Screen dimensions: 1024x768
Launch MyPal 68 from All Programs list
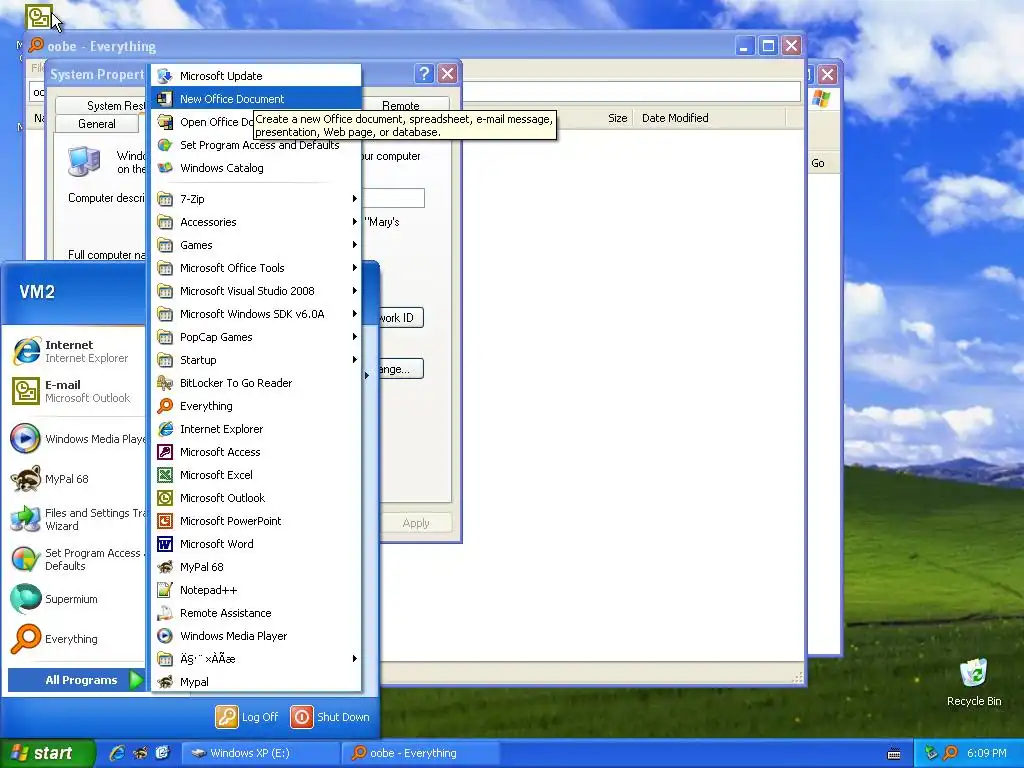256,567
